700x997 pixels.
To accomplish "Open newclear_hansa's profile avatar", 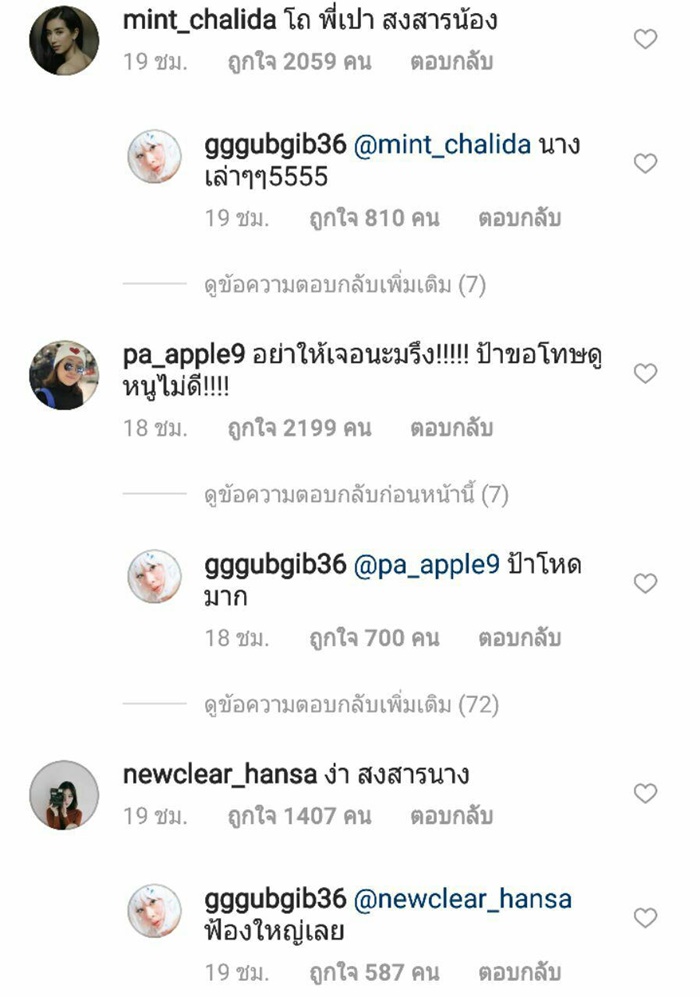I will 64,795.
